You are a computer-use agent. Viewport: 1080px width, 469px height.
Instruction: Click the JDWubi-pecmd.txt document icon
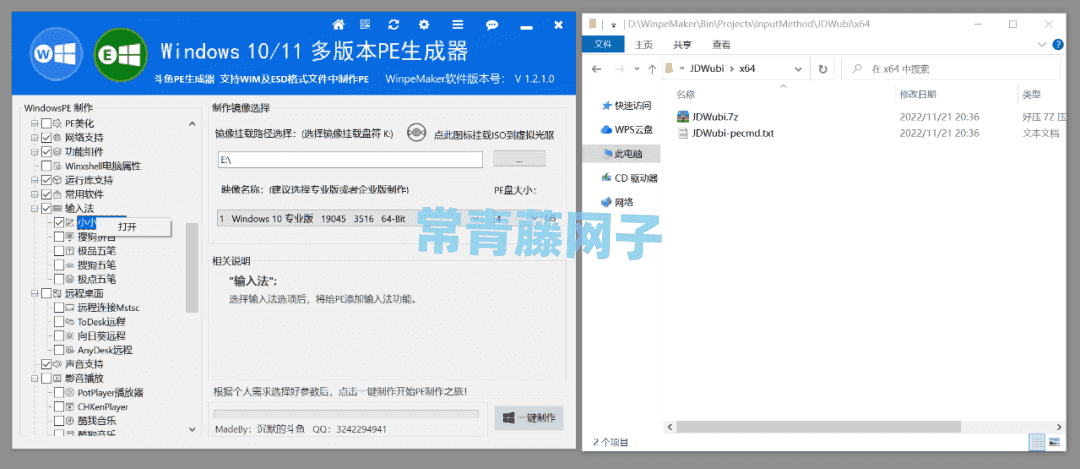[x=683, y=133]
